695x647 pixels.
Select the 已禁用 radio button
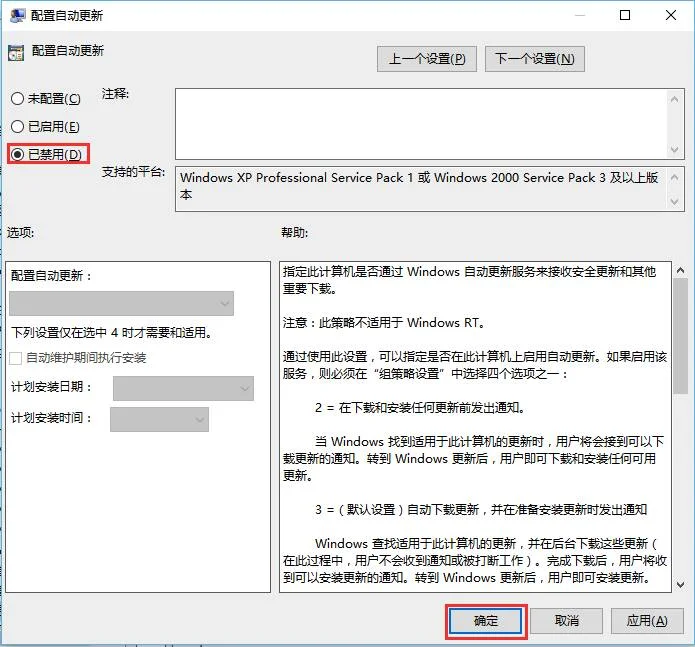click(17, 155)
